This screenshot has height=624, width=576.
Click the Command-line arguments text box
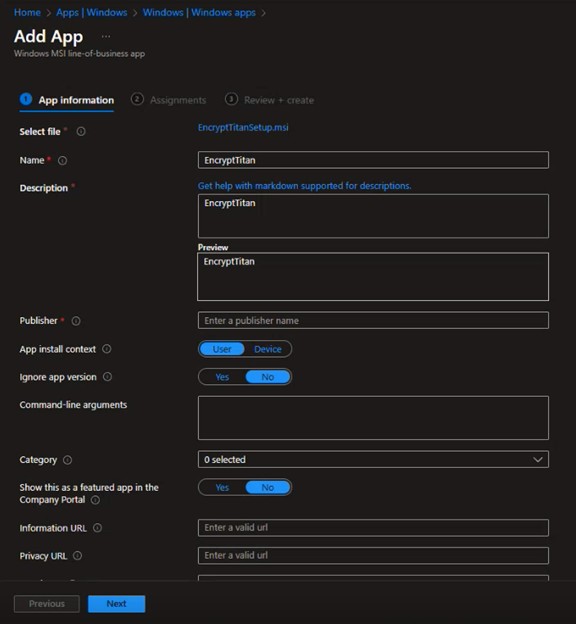coord(373,418)
